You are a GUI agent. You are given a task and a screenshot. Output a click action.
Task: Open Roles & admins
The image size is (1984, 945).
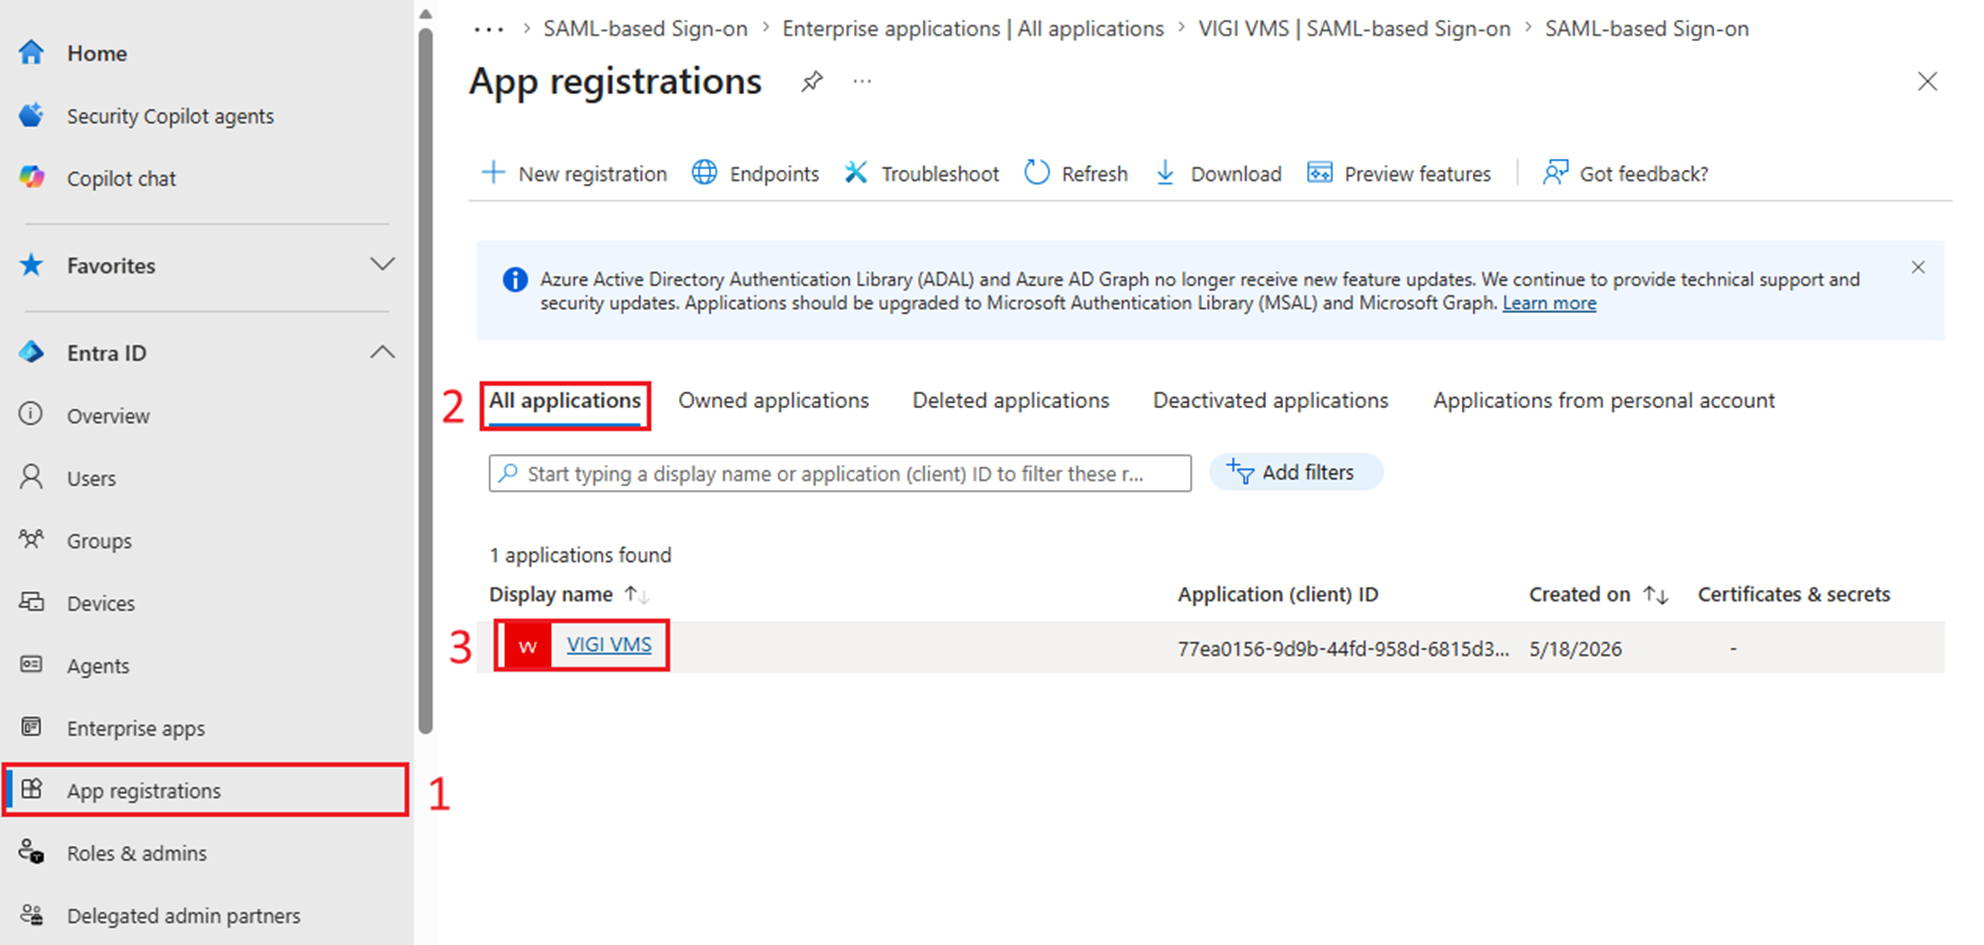click(x=136, y=853)
